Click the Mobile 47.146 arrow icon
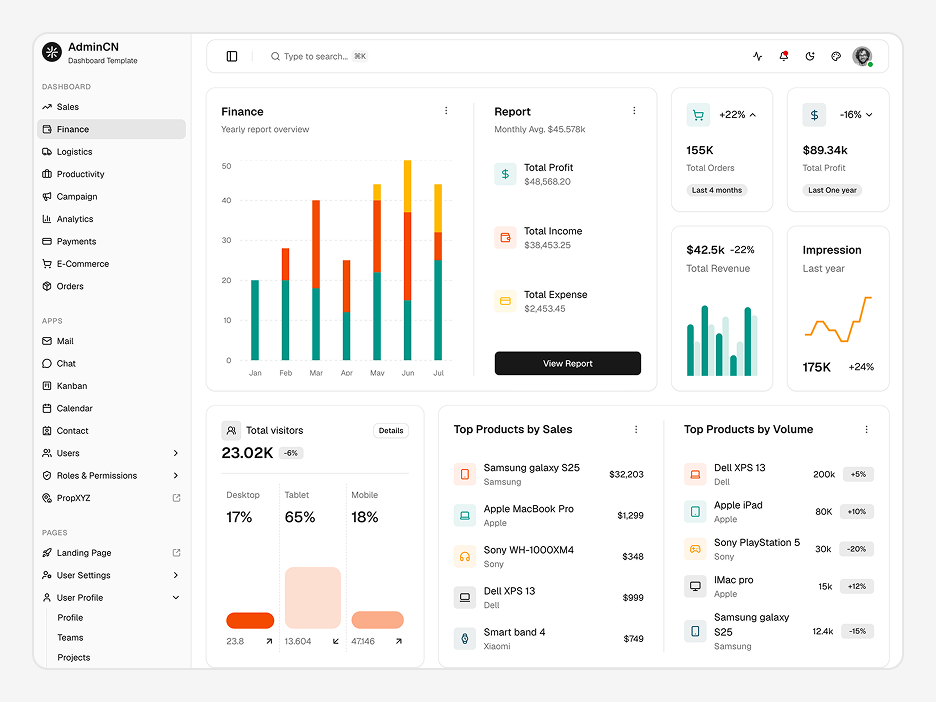The width and height of the screenshot is (936, 702). pyautogui.click(x=399, y=641)
